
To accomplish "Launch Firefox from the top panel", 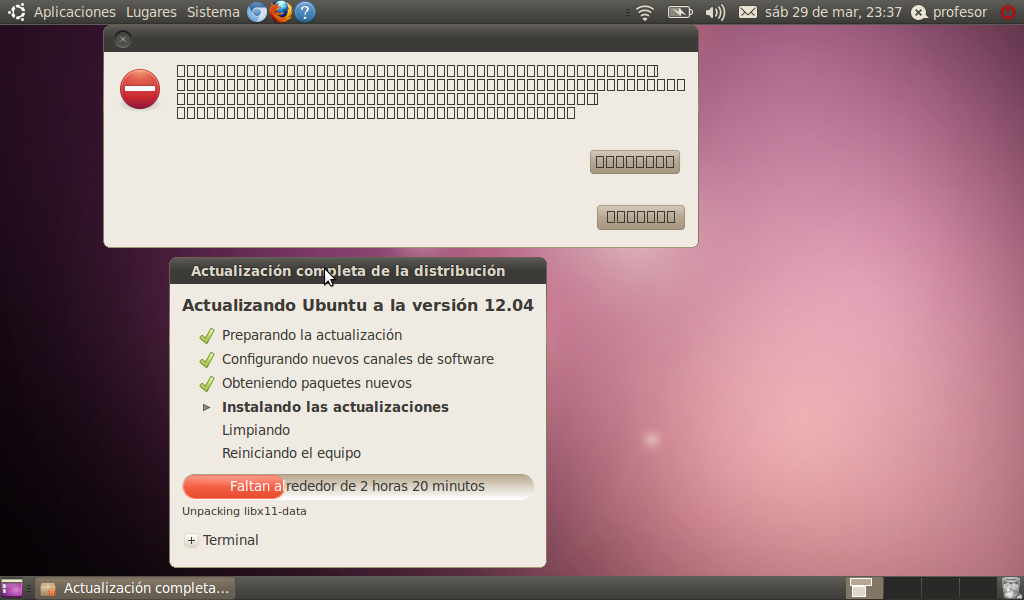I will click(281, 12).
